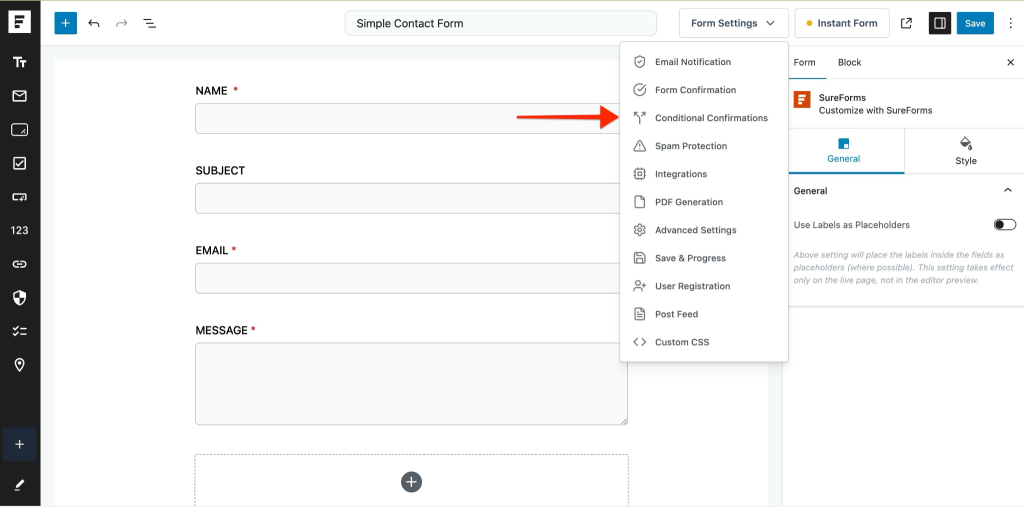Viewport: 1024px width, 512px height.
Task: Open form preview in new tab
Action: click(906, 23)
